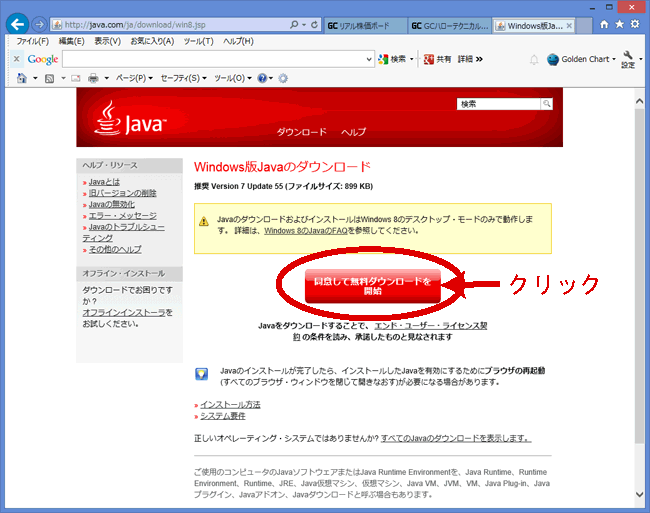Image resolution: width=650 pixels, height=513 pixels.
Task: Open a new tab with the blank tab button
Action: pyautogui.click(x=584, y=26)
